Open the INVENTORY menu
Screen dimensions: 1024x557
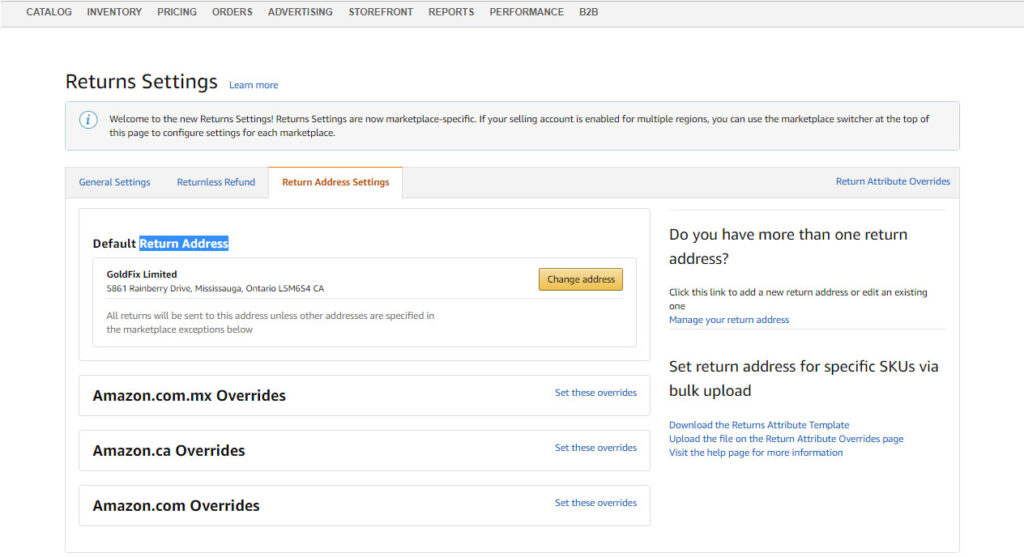[114, 12]
